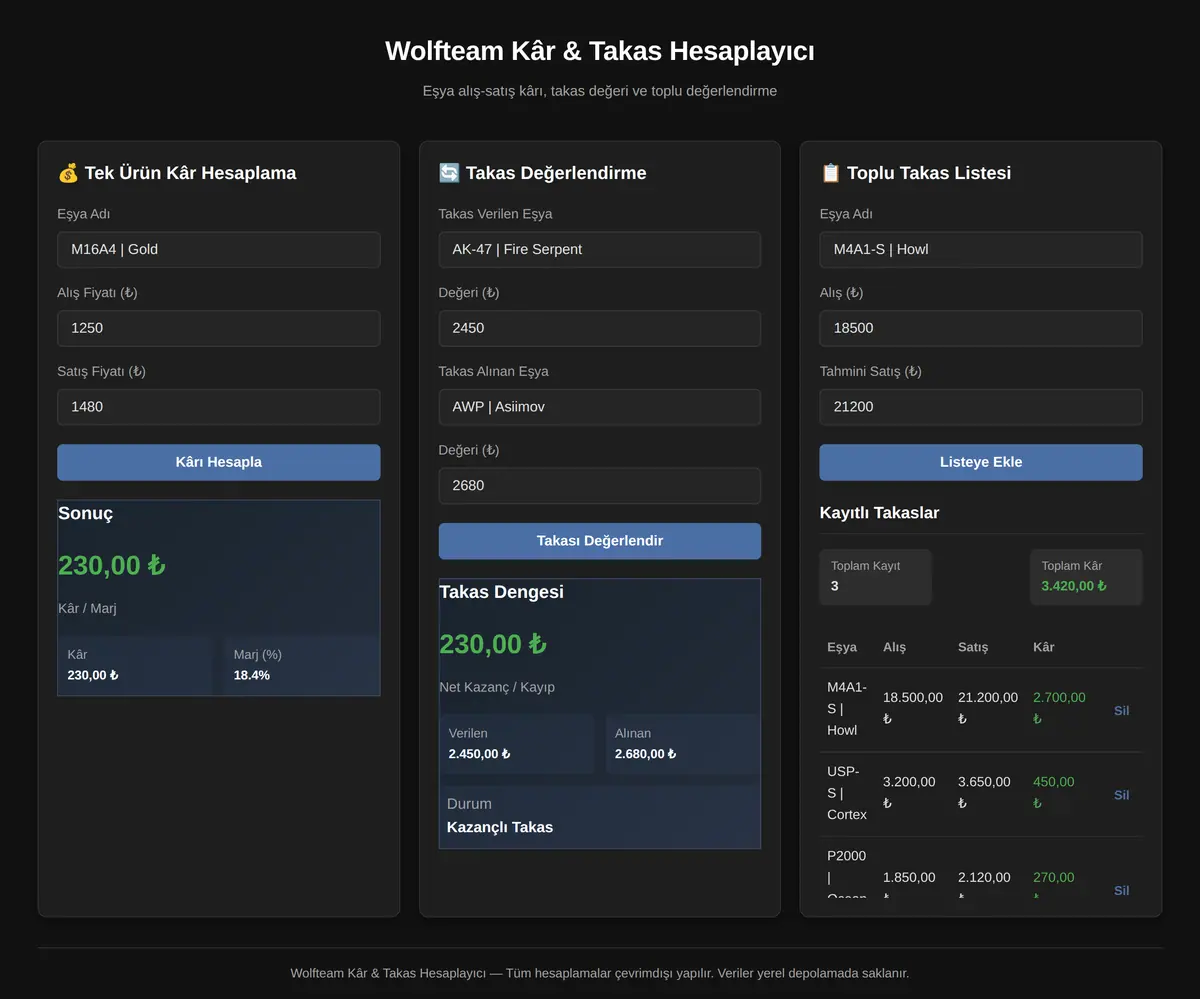Click the Değeri field showing 2450
1200x999 pixels.
(x=600, y=328)
